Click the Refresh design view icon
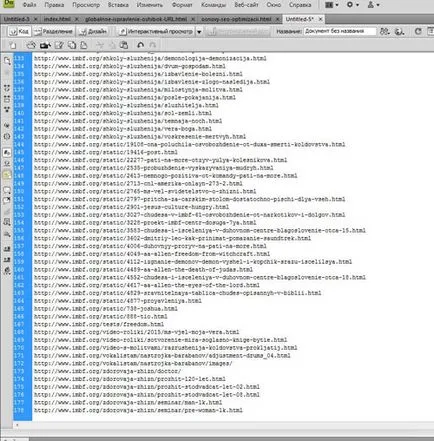Screen dimensions: 434x441 418,31
